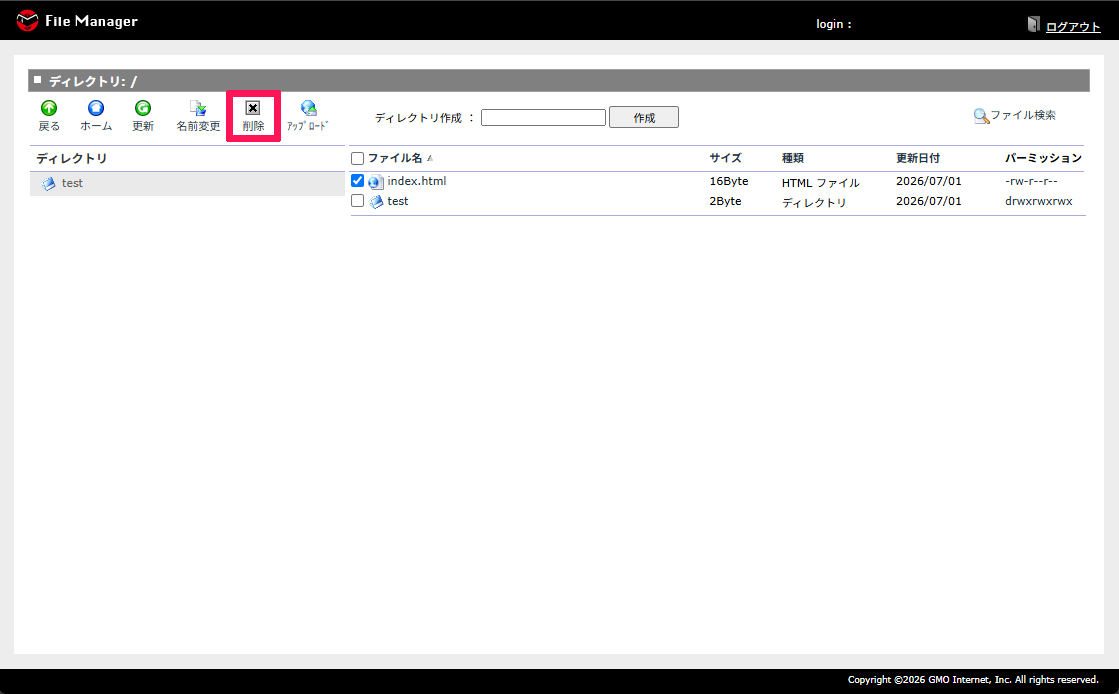
Task: Click the HTML ファイル type cell
Action: (821, 183)
